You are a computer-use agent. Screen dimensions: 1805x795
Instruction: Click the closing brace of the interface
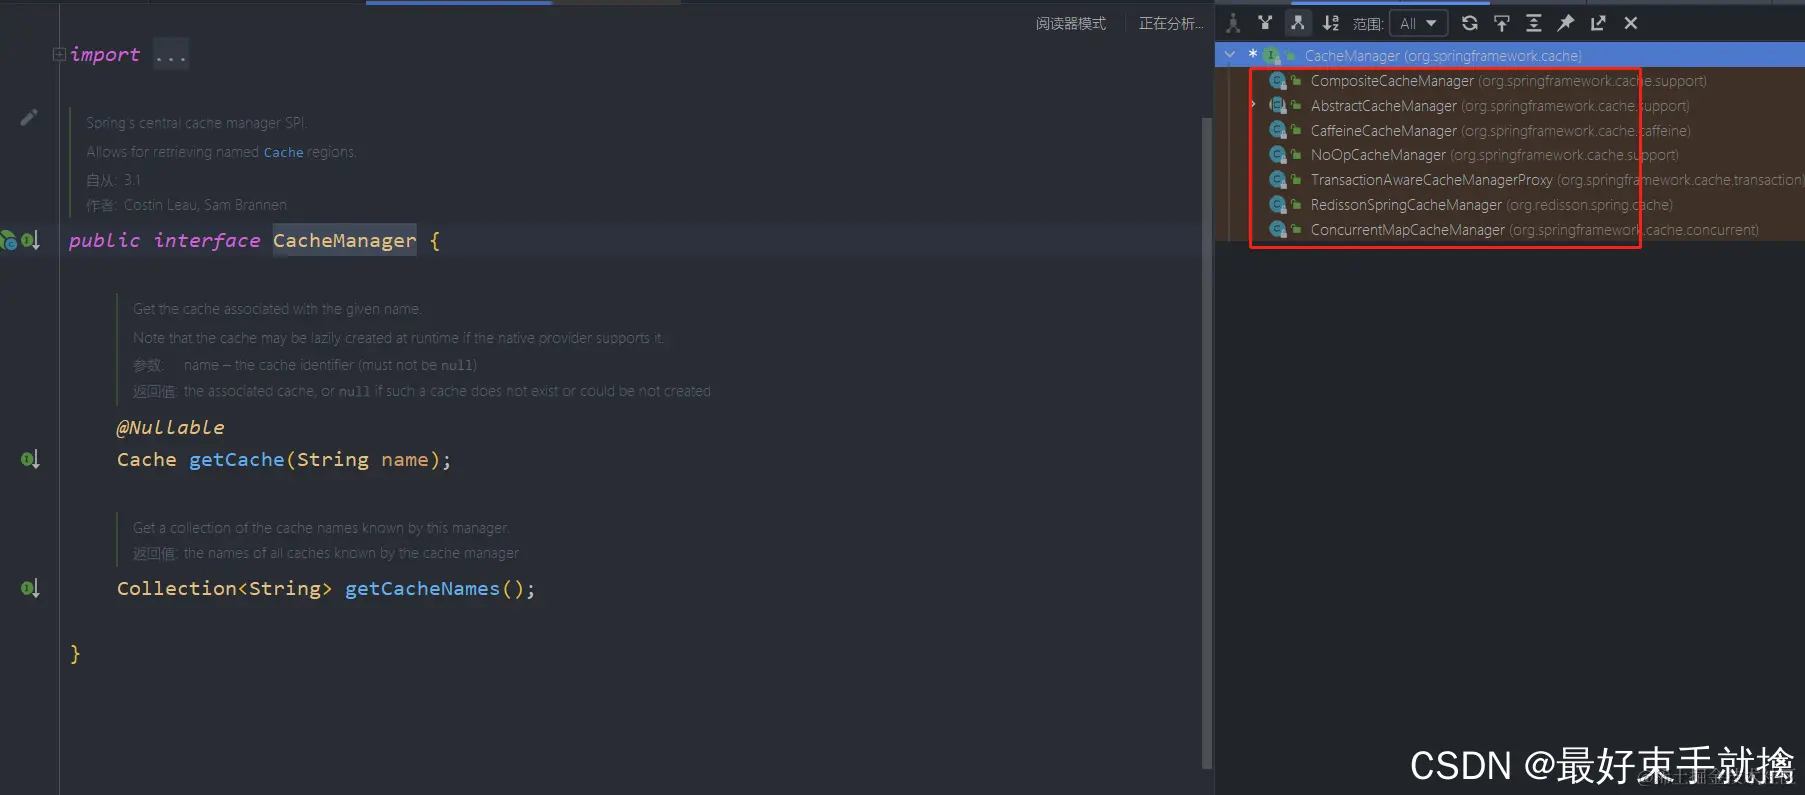75,653
